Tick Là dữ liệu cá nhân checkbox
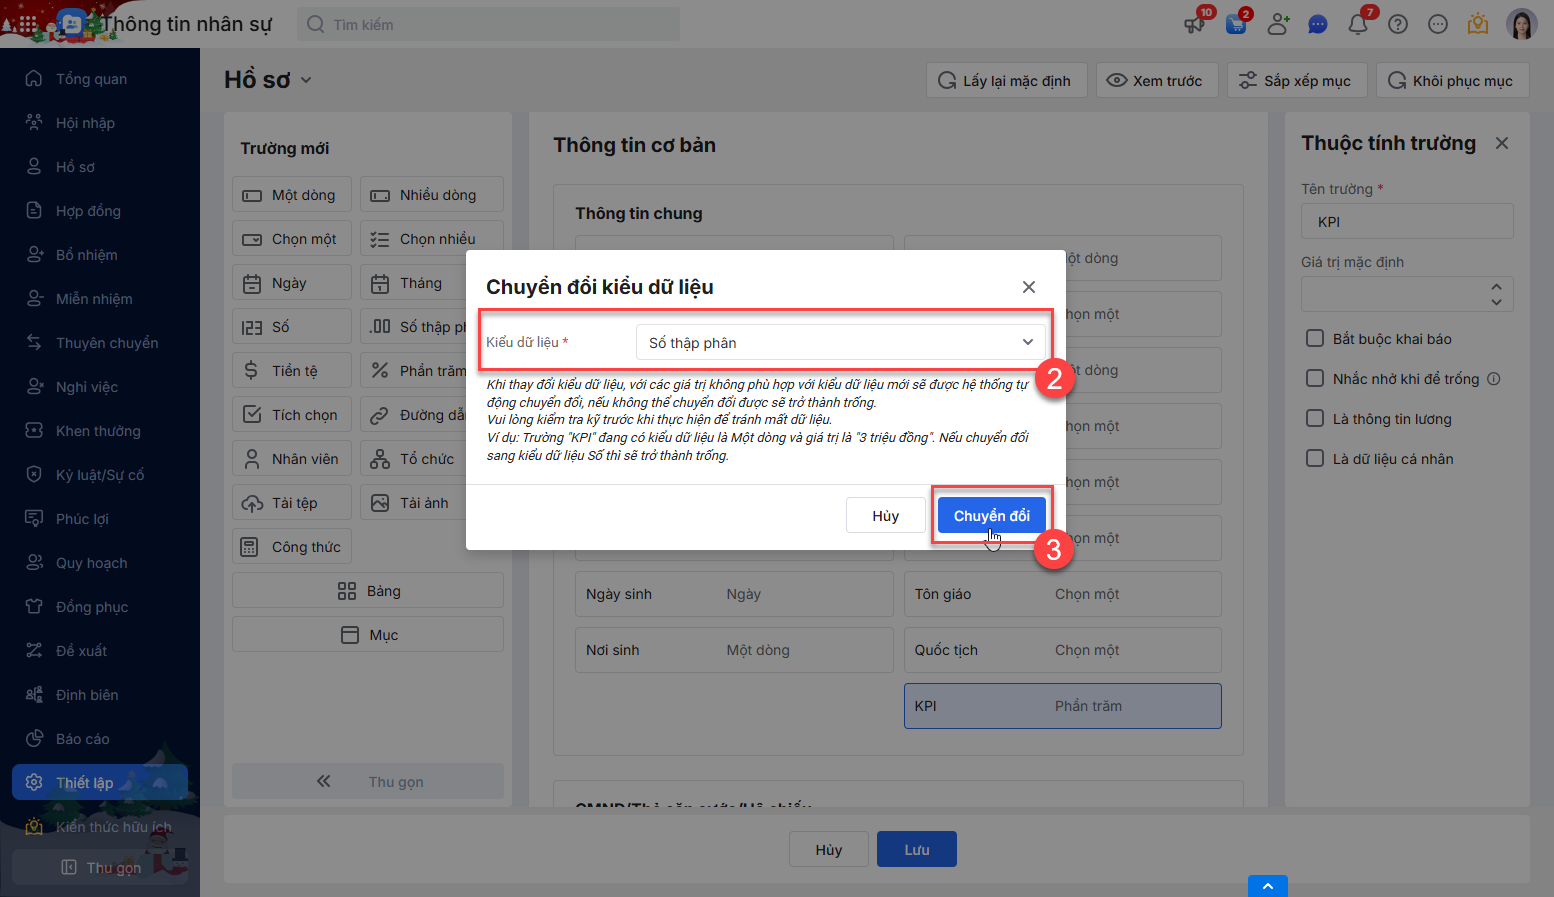 coord(1315,458)
